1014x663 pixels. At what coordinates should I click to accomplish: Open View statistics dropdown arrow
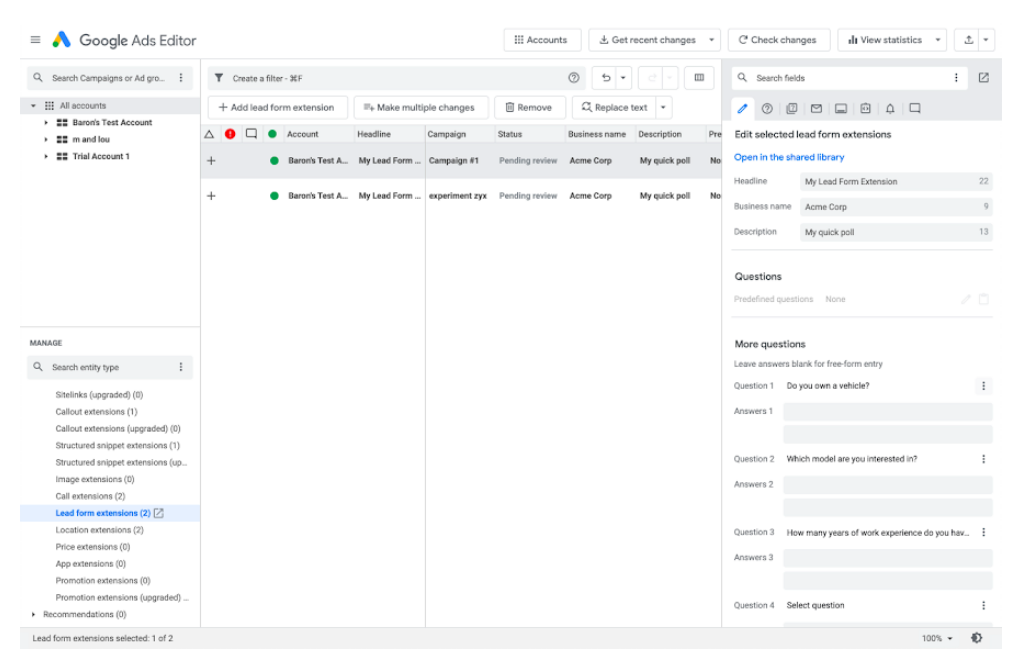point(938,40)
